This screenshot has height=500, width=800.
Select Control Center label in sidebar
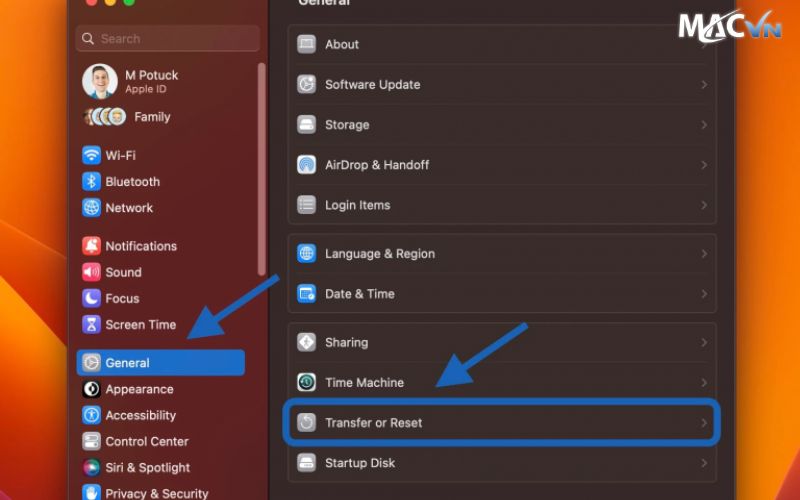(x=147, y=441)
